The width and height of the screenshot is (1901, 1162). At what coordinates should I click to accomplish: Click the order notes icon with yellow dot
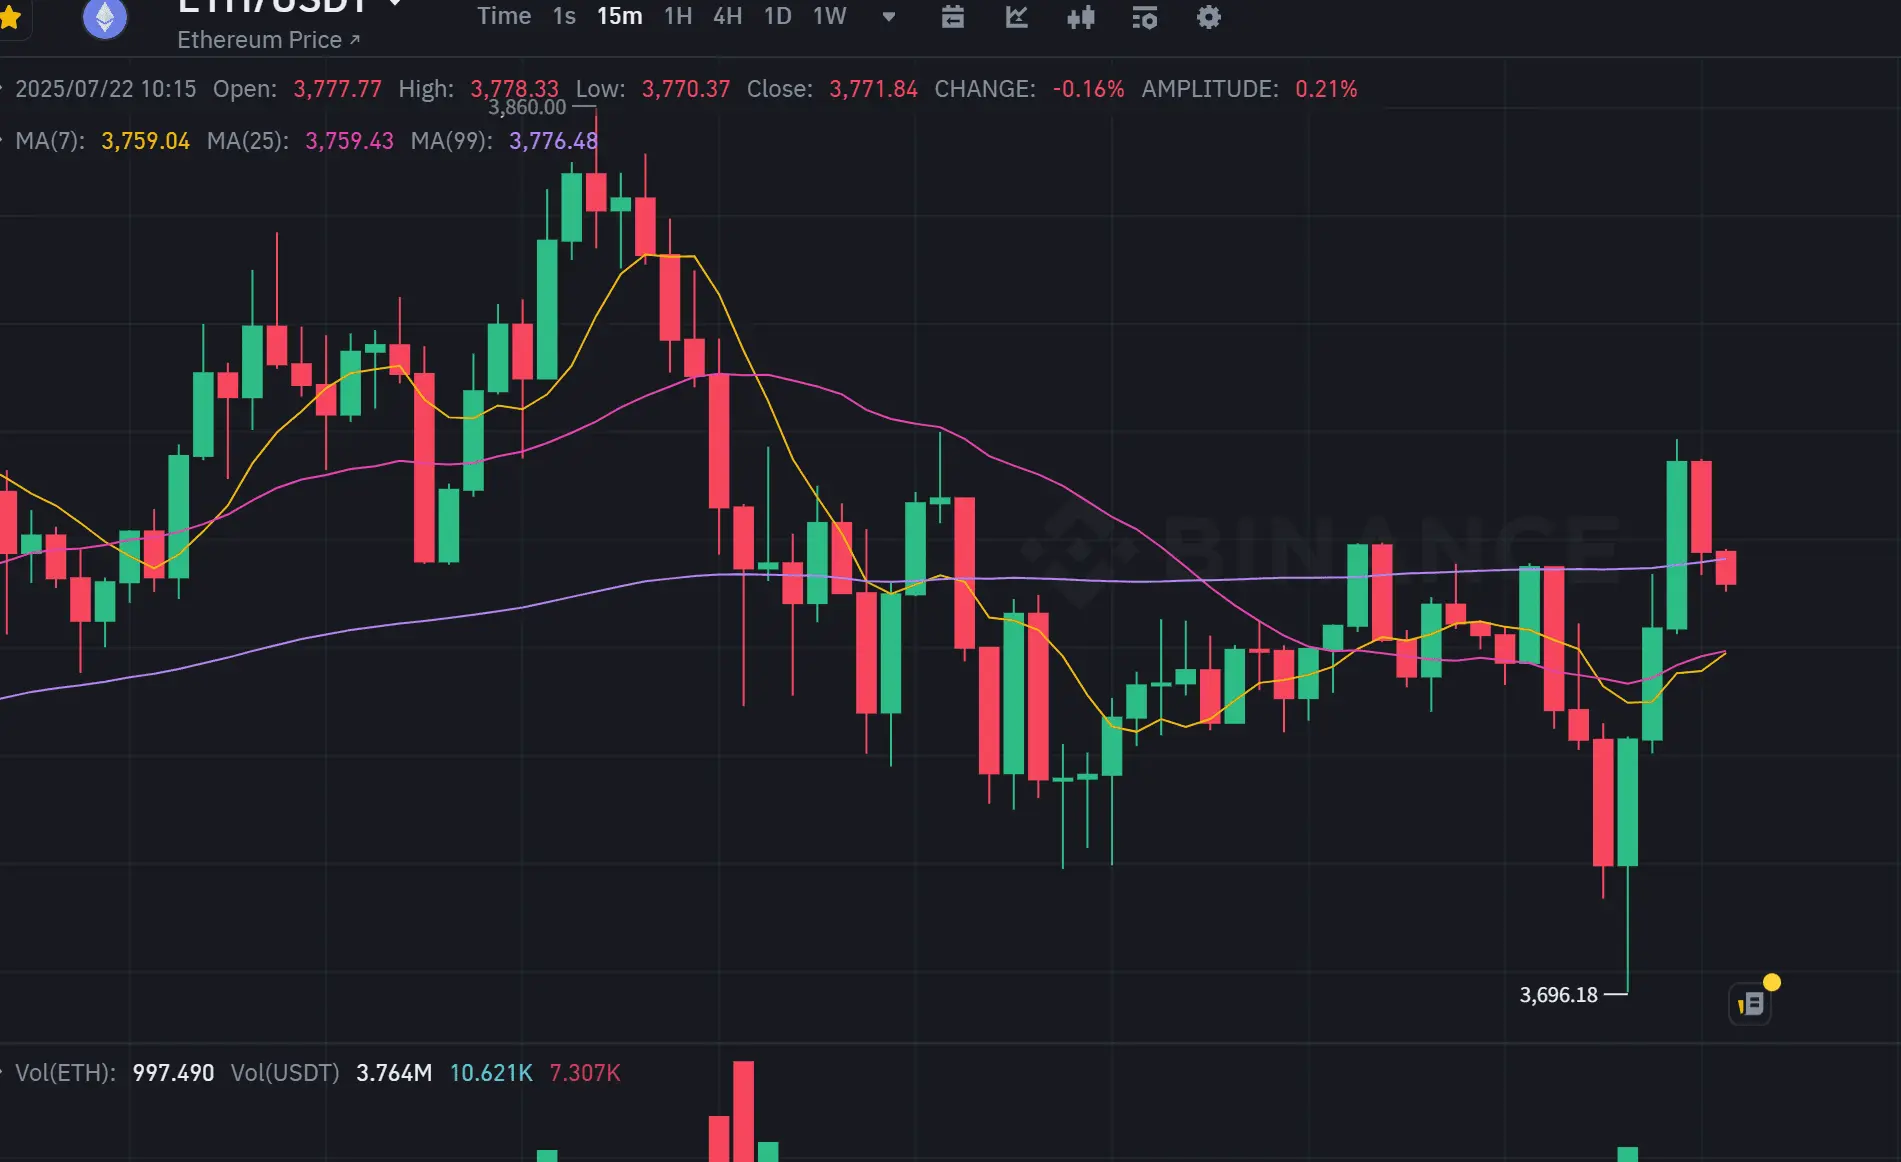[x=1750, y=1003]
